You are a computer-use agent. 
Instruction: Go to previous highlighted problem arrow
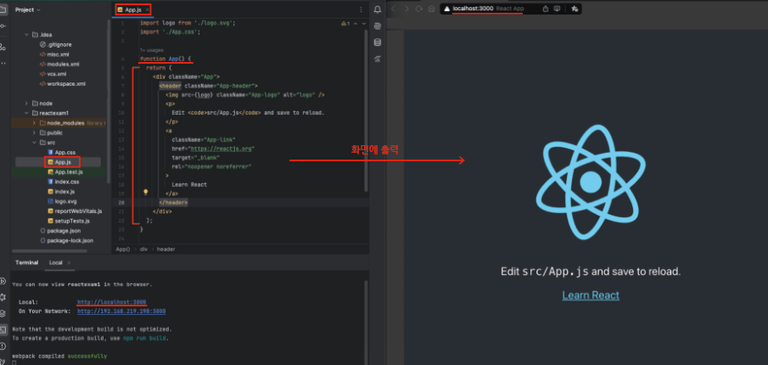point(356,23)
